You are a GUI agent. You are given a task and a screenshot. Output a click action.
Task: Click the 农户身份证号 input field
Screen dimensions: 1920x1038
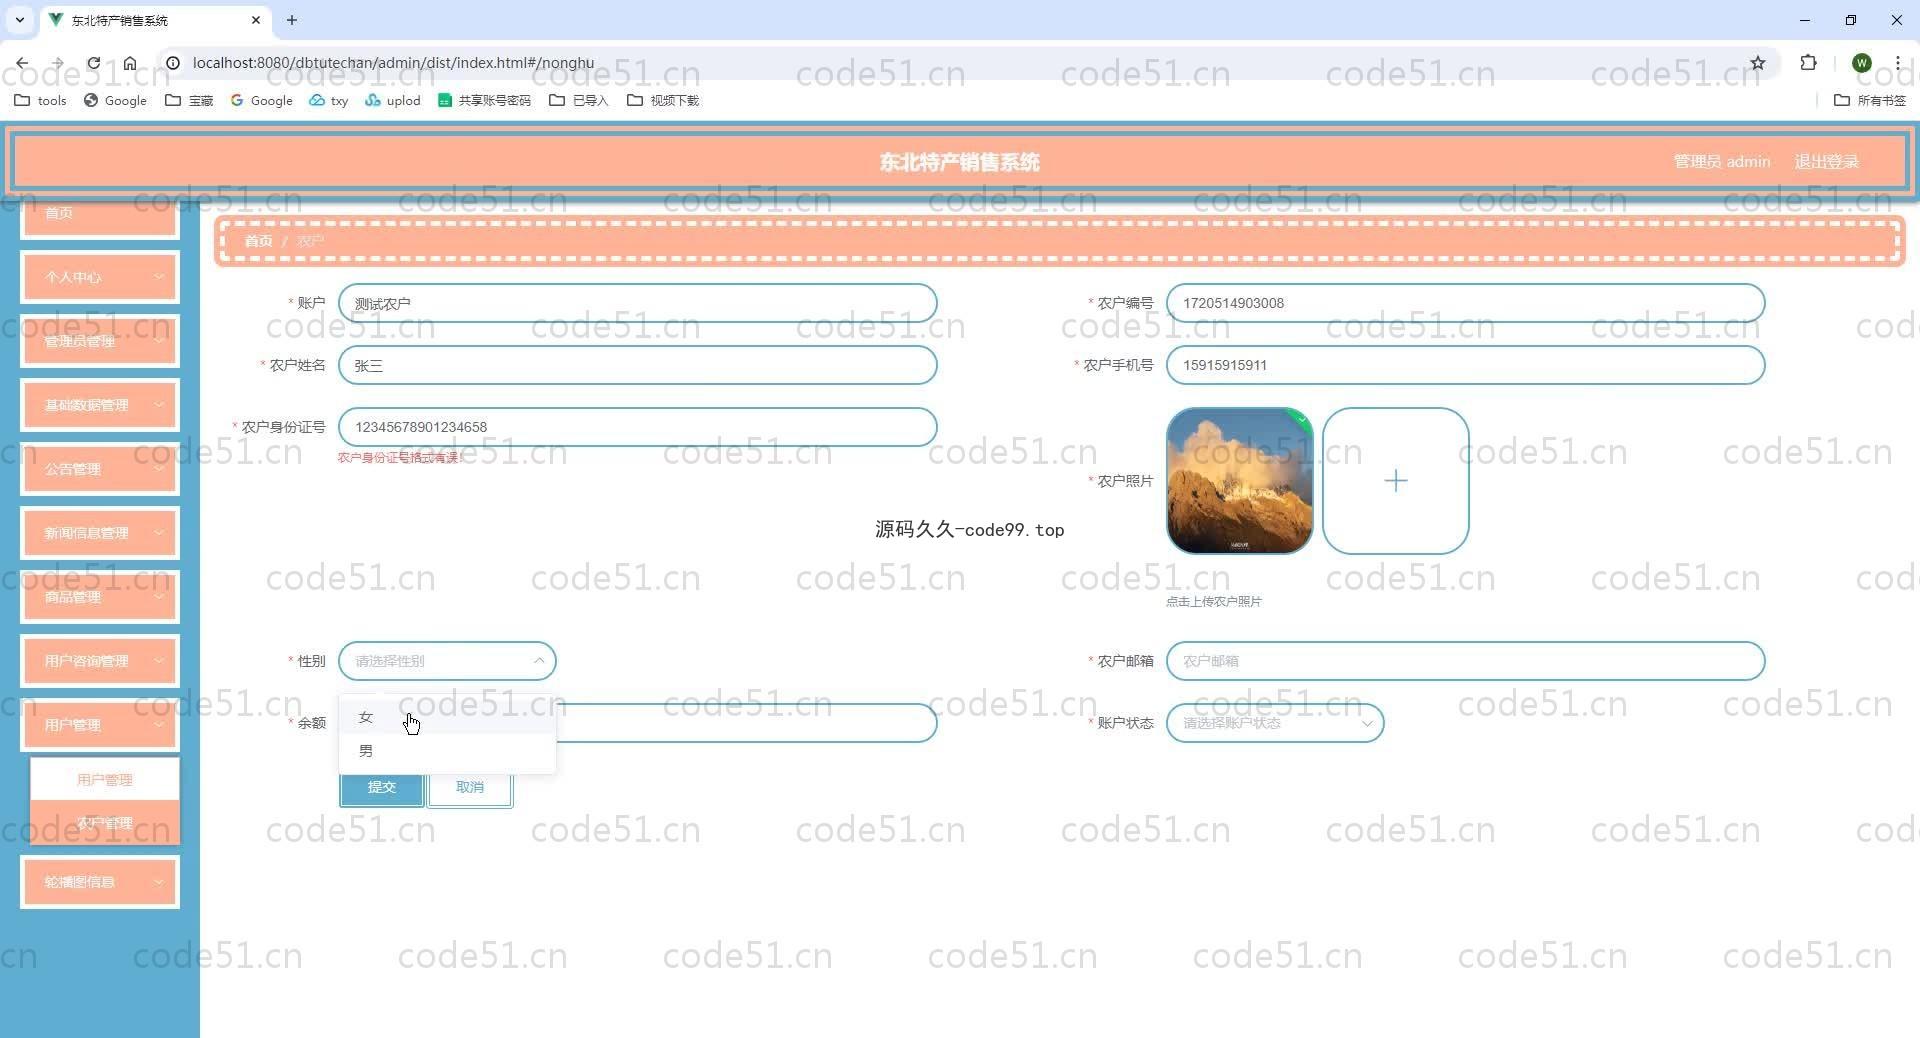pos(638,427)
